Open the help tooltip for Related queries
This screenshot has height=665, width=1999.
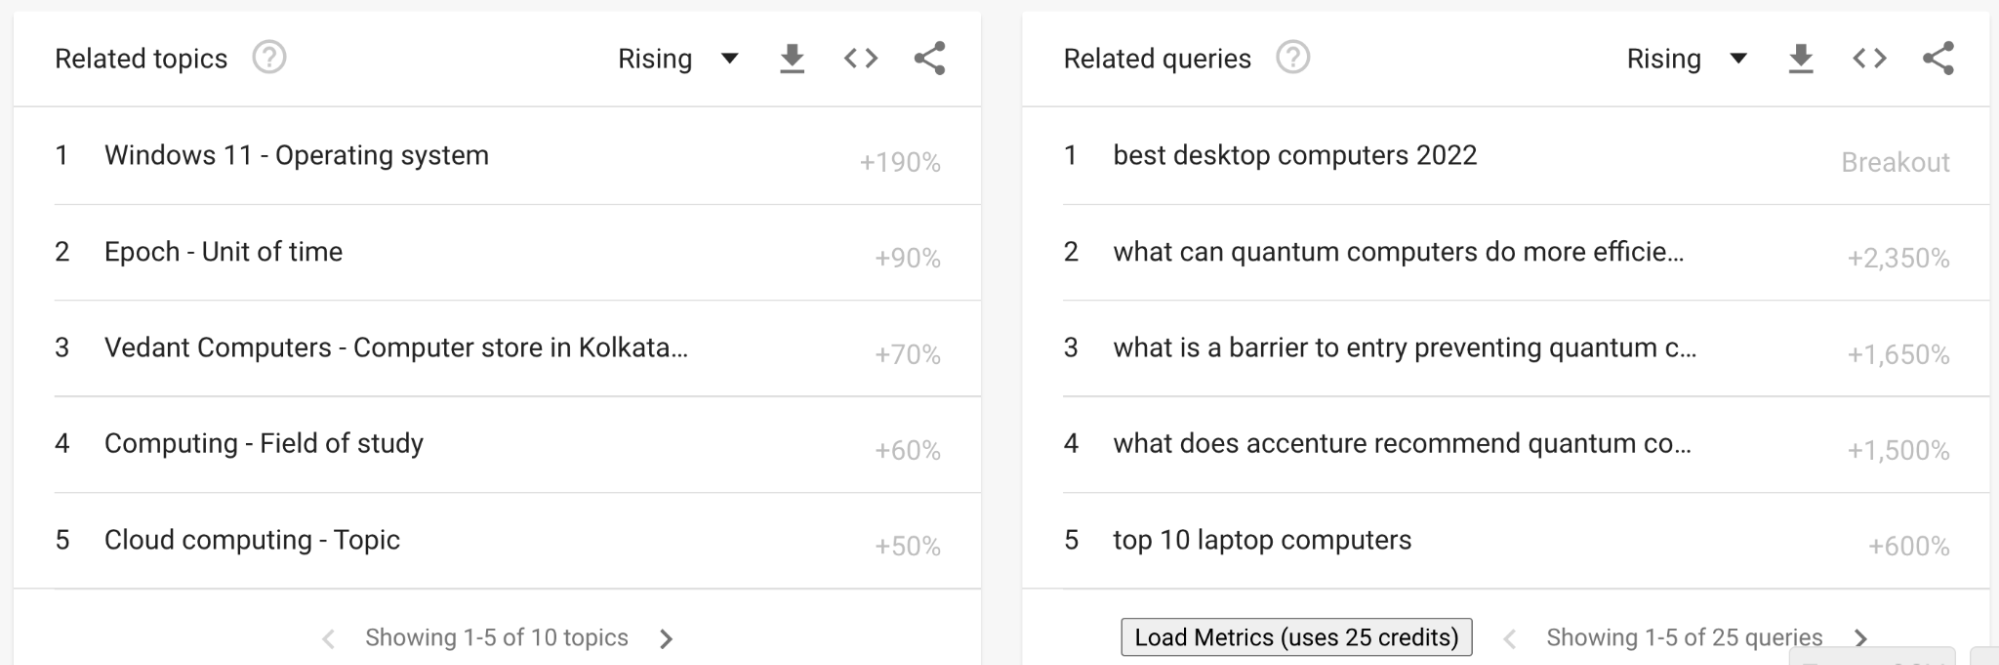[x=1292, y=58]
